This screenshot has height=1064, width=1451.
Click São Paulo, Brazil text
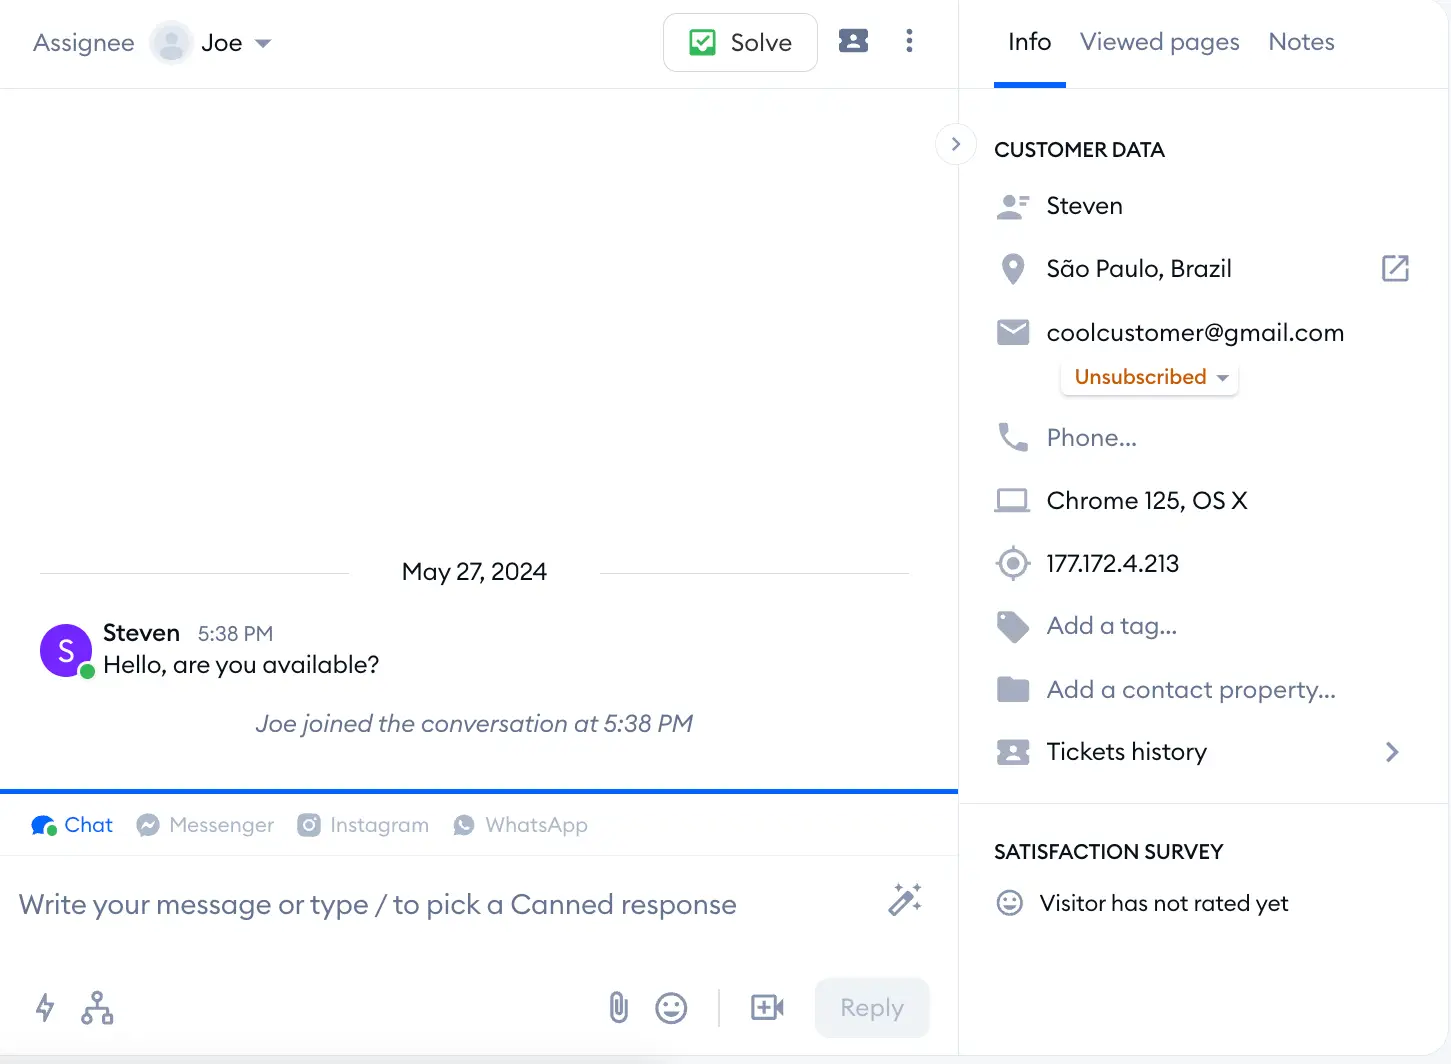1139,269
